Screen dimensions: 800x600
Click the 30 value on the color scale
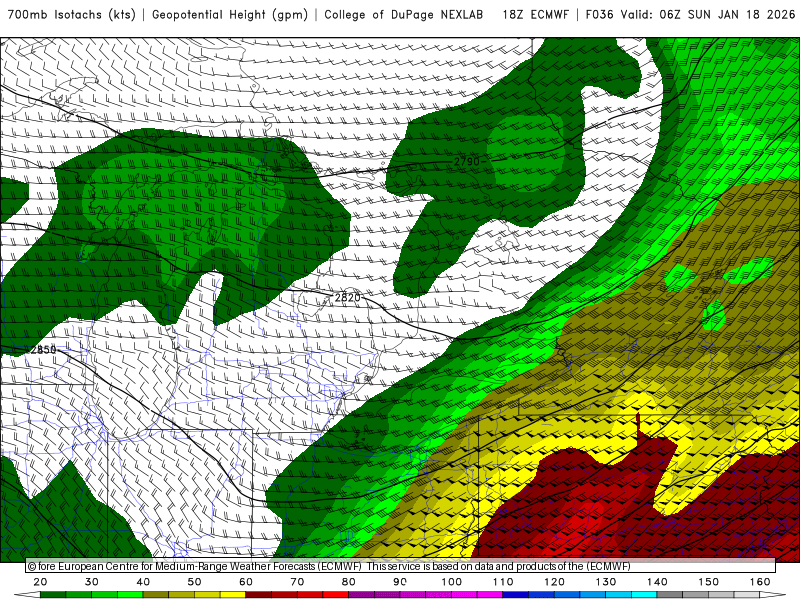tap(92, 582)
